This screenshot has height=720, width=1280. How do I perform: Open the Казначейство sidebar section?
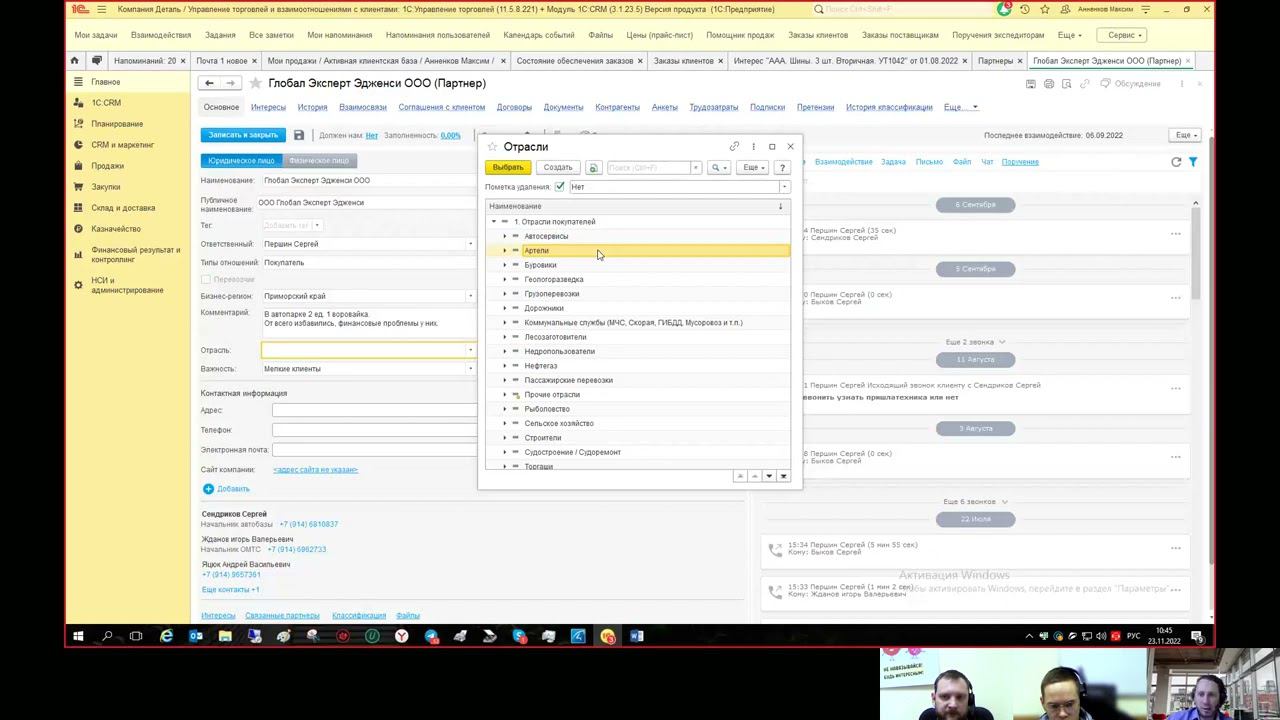[116, 229]
